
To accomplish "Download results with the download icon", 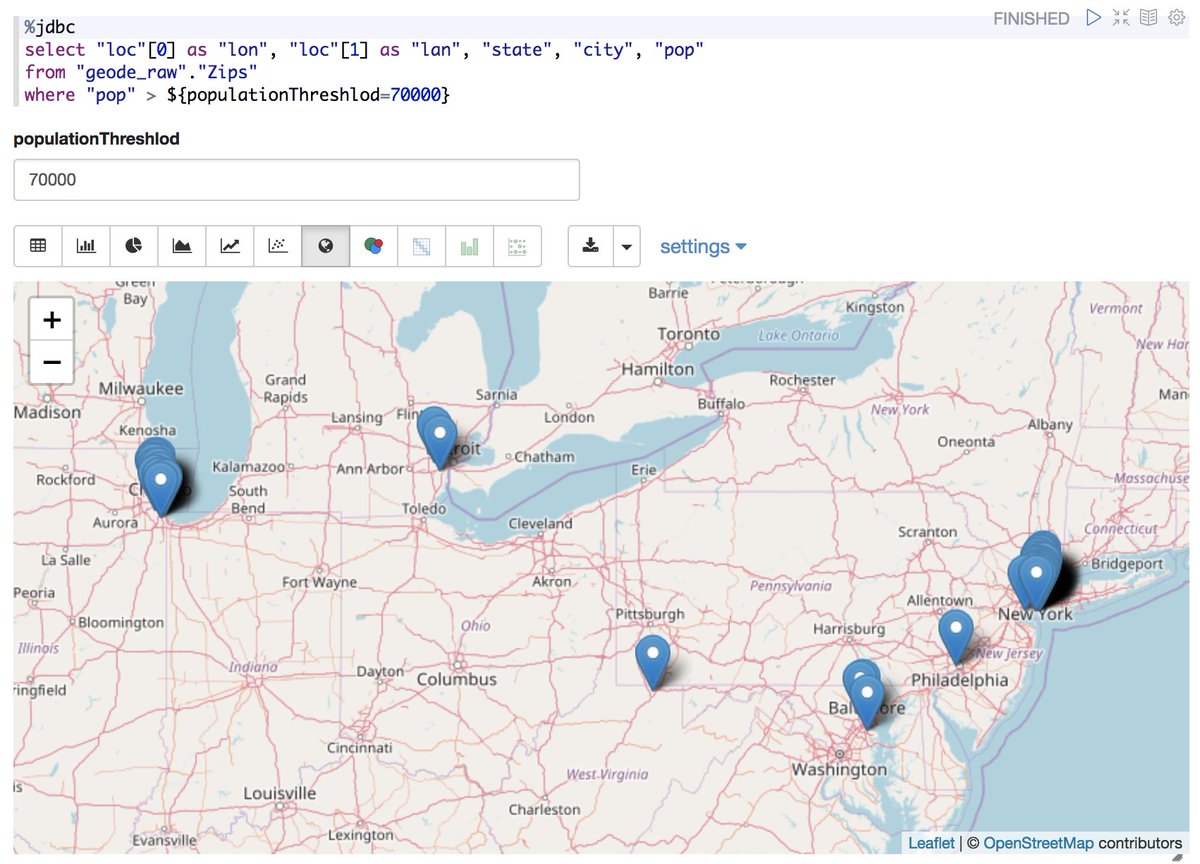I will (x=590, y=246).
